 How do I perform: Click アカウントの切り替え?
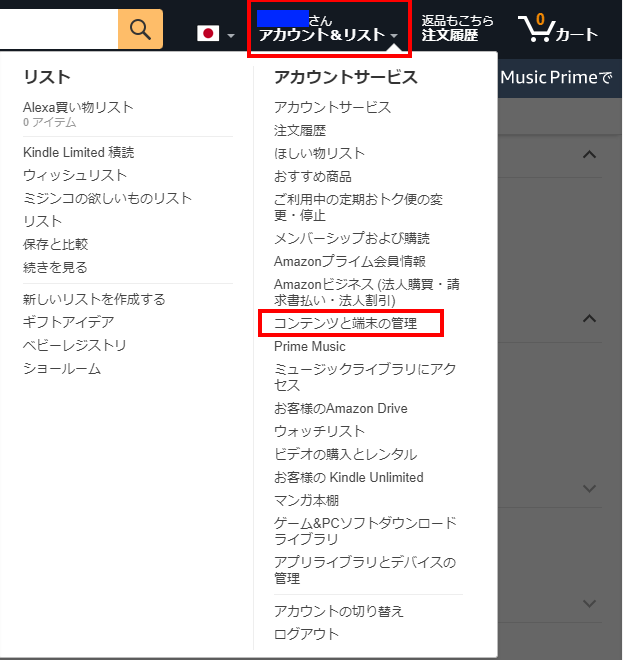(339, 611)
